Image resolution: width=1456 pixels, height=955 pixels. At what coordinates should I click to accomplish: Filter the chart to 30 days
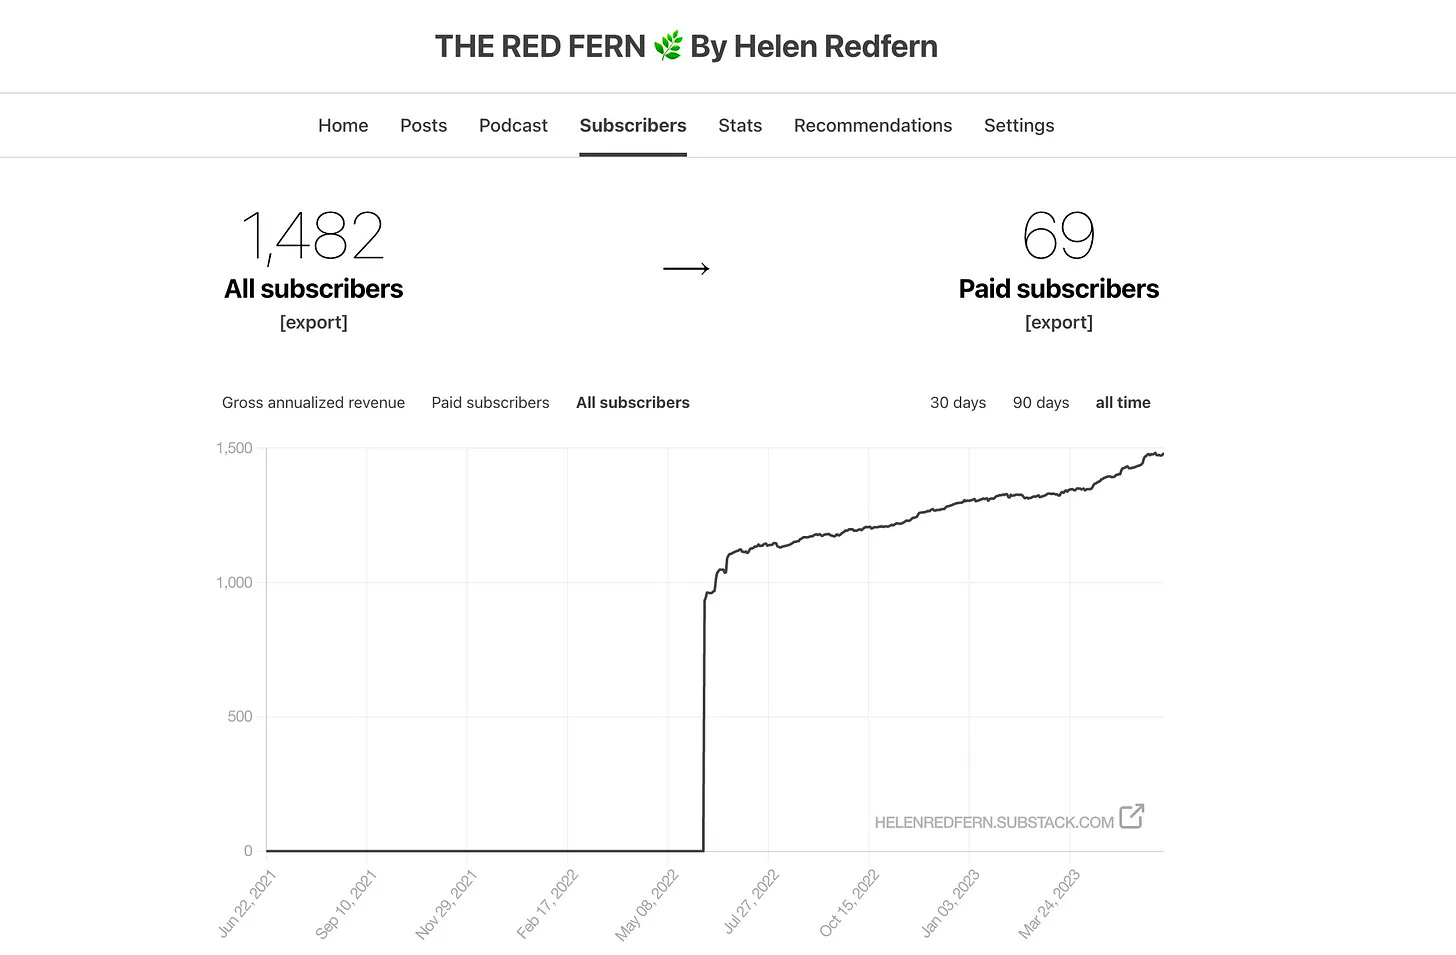(957, 402)
